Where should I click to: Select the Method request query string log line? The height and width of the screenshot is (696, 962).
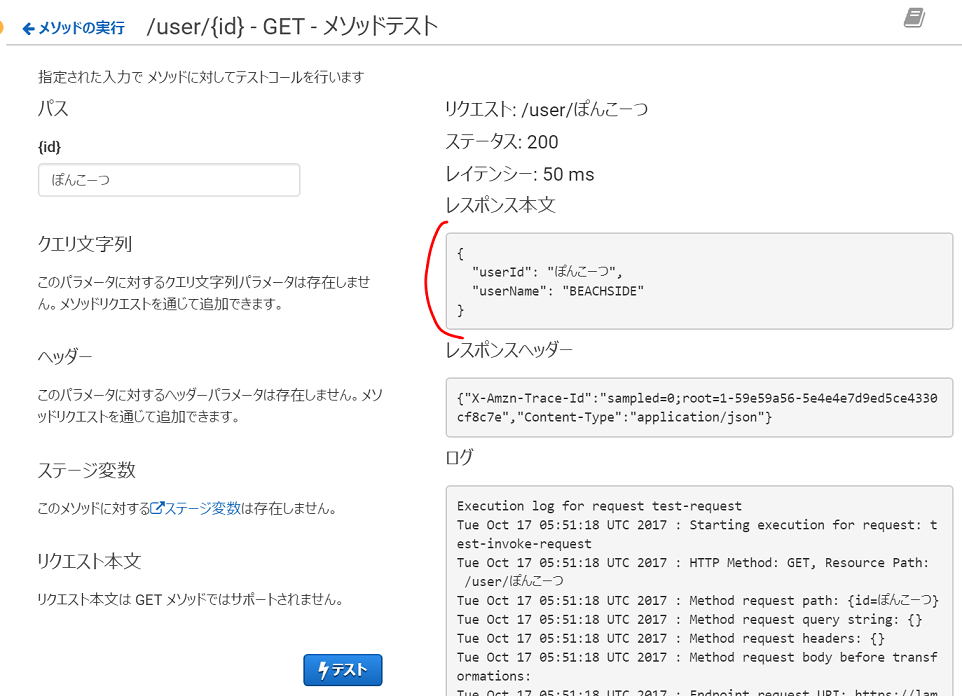pos(690,619)
